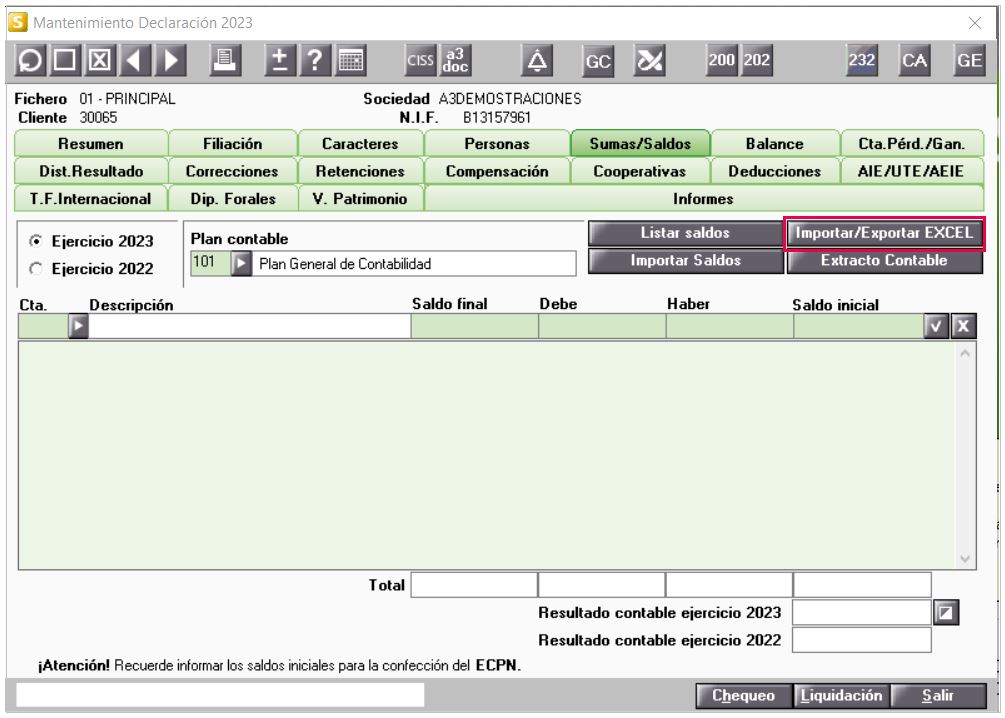Open the Informes tab
1005x718 pixels.
pos(703,199)
